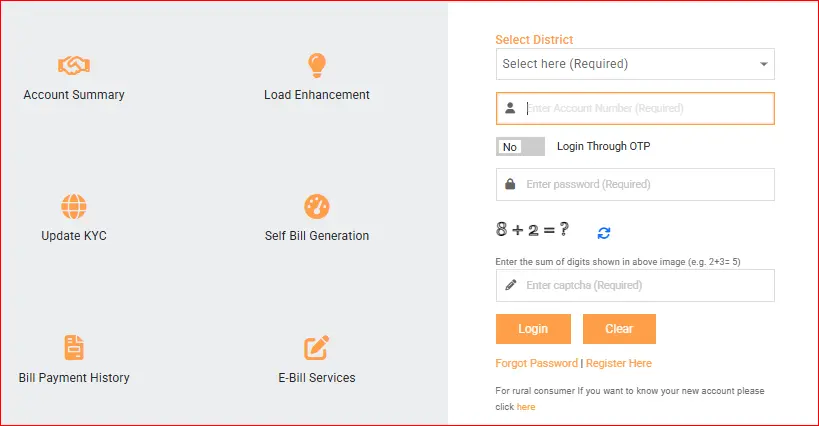819x426 pixels.
Task: Open the Account Summary handshake icon
Action: (74, 65)
